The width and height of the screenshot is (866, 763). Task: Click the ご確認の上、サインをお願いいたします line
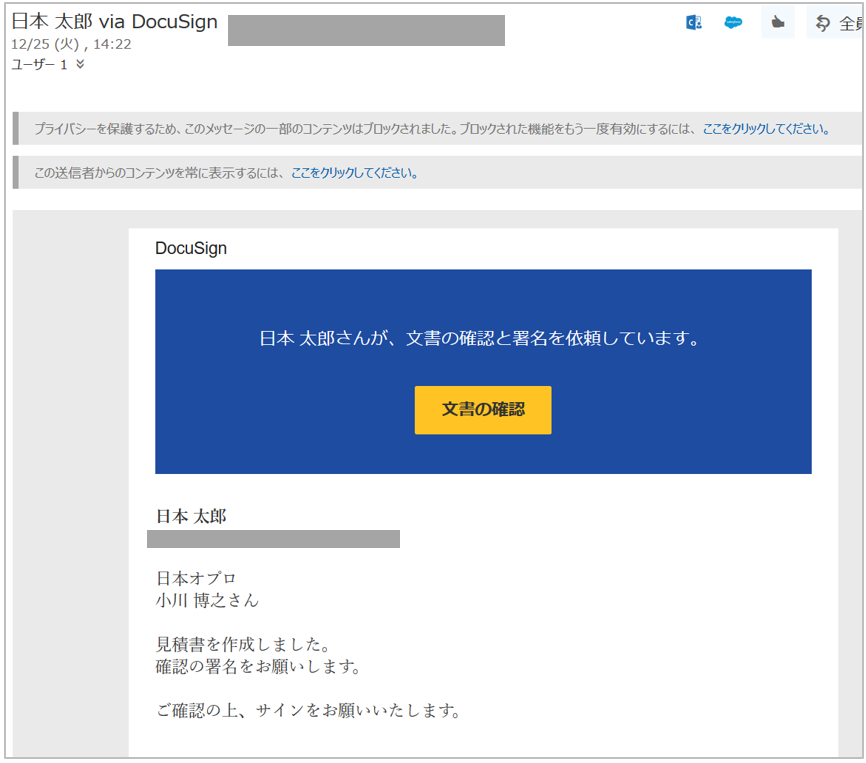click(308, 712)
